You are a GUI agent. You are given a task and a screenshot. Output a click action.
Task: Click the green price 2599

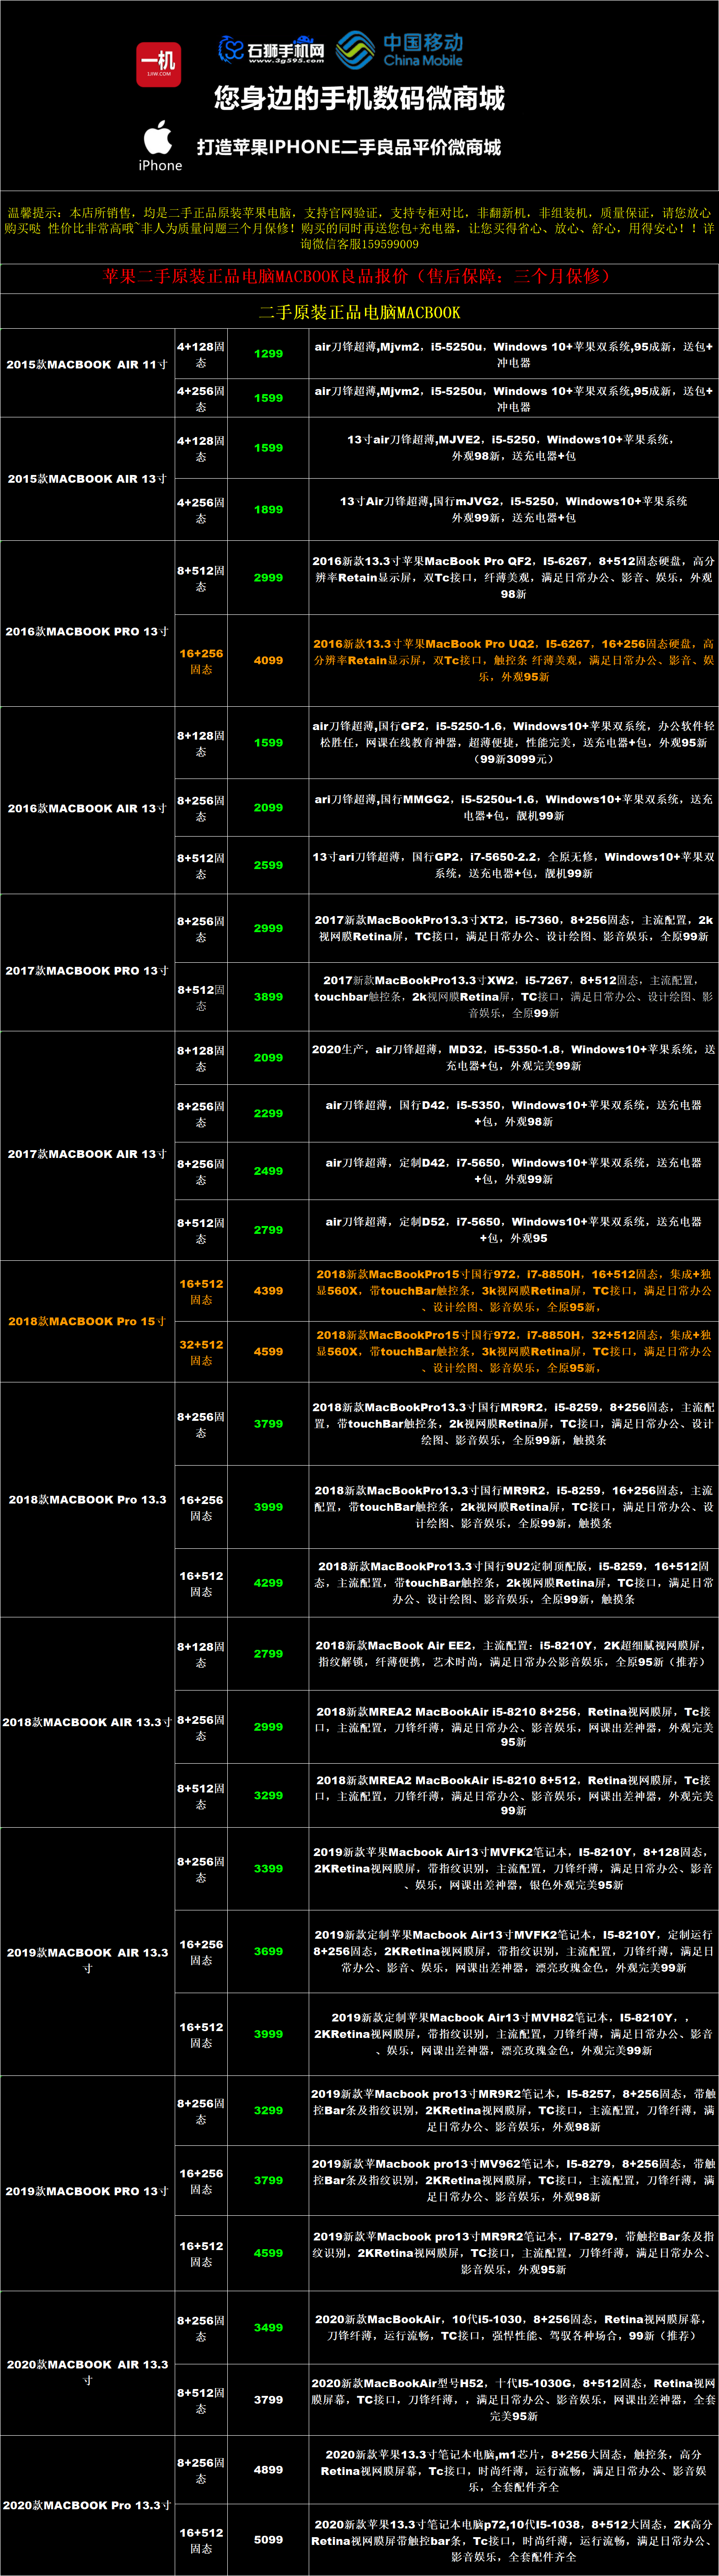coord(268,865)
